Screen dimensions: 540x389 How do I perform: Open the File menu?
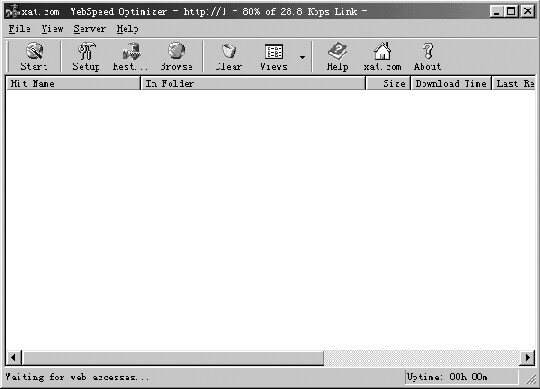pos(19,29)
